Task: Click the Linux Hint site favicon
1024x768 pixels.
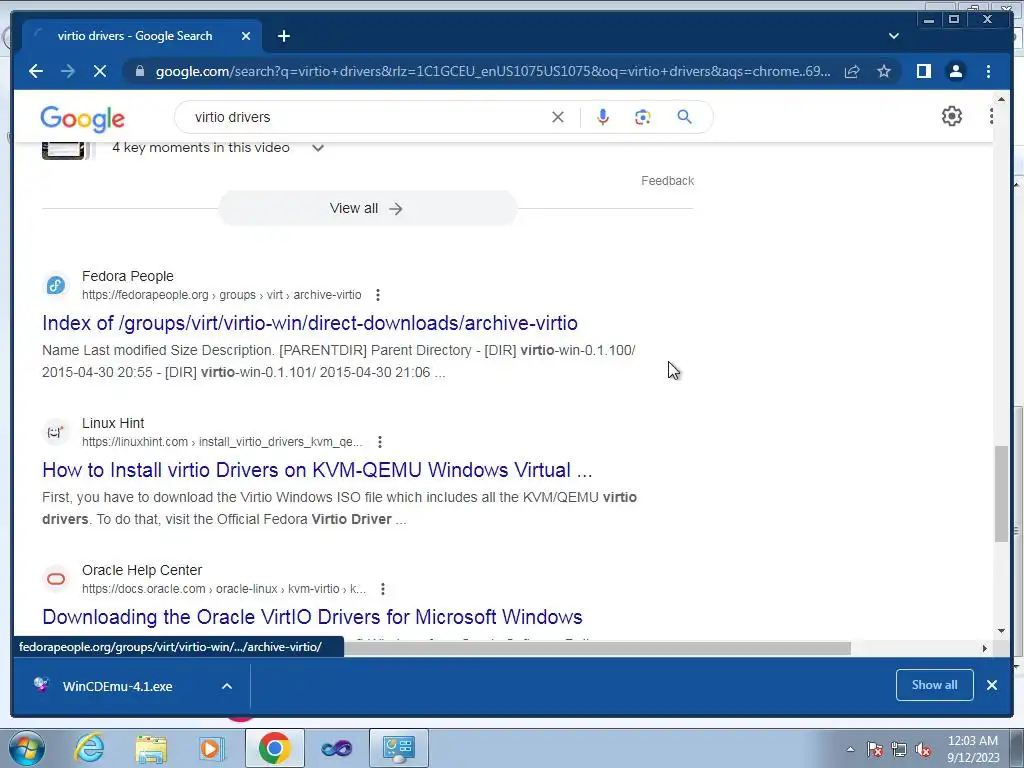Action: point(56,432)
